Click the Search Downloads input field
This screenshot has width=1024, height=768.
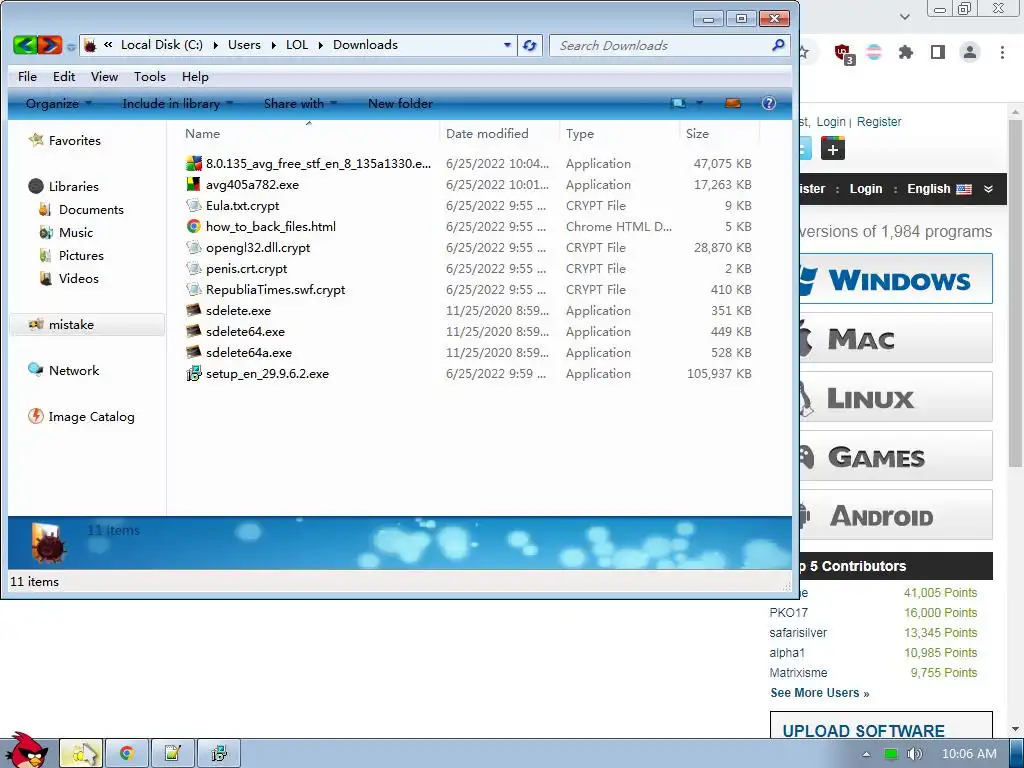[x=660, y=45]
